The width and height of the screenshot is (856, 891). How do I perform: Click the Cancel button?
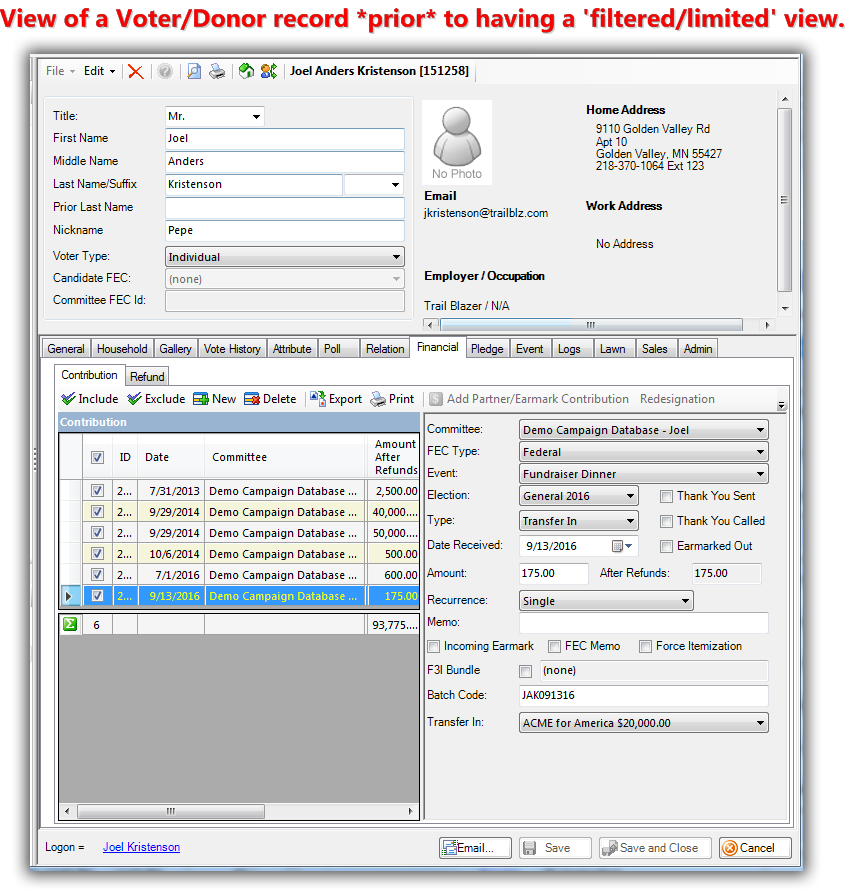click(x=755, y=848)
